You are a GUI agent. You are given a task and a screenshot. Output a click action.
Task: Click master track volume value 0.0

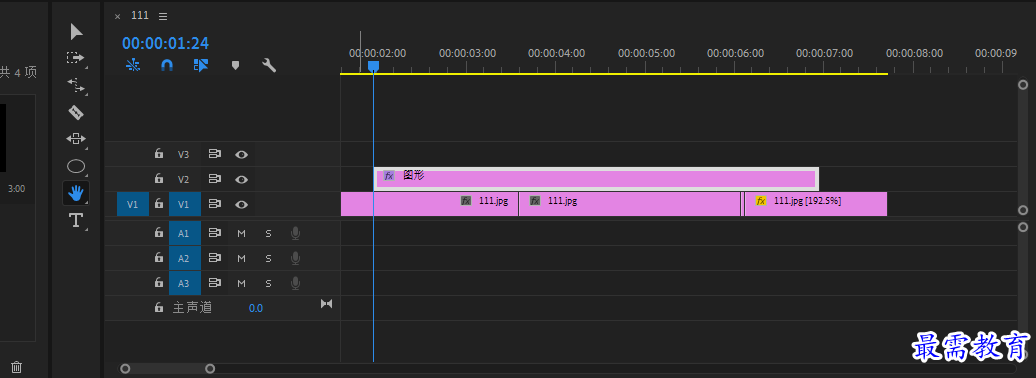(x=256, y=308)
